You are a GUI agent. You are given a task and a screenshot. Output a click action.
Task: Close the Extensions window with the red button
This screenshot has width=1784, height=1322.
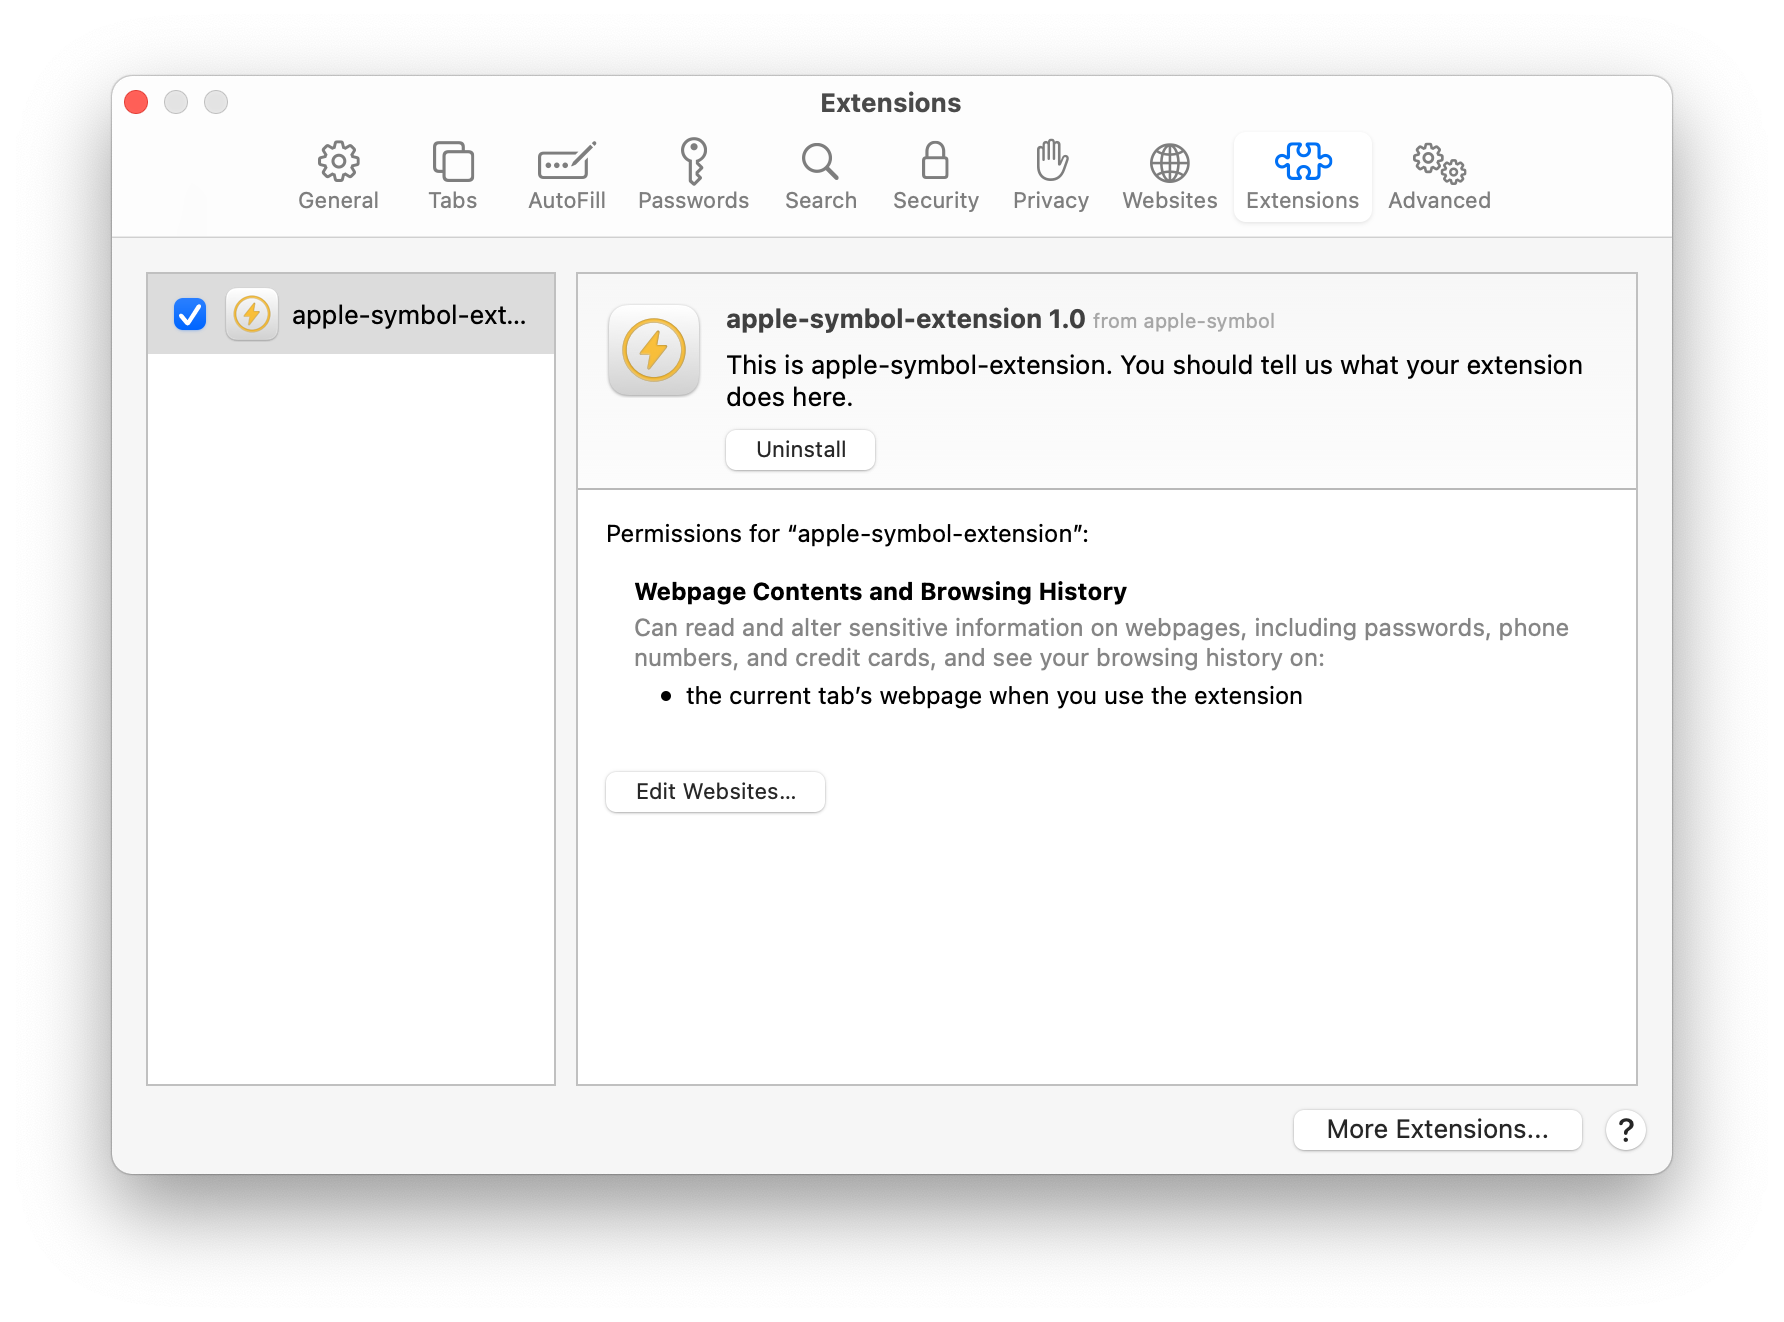(x=137, y=102)
